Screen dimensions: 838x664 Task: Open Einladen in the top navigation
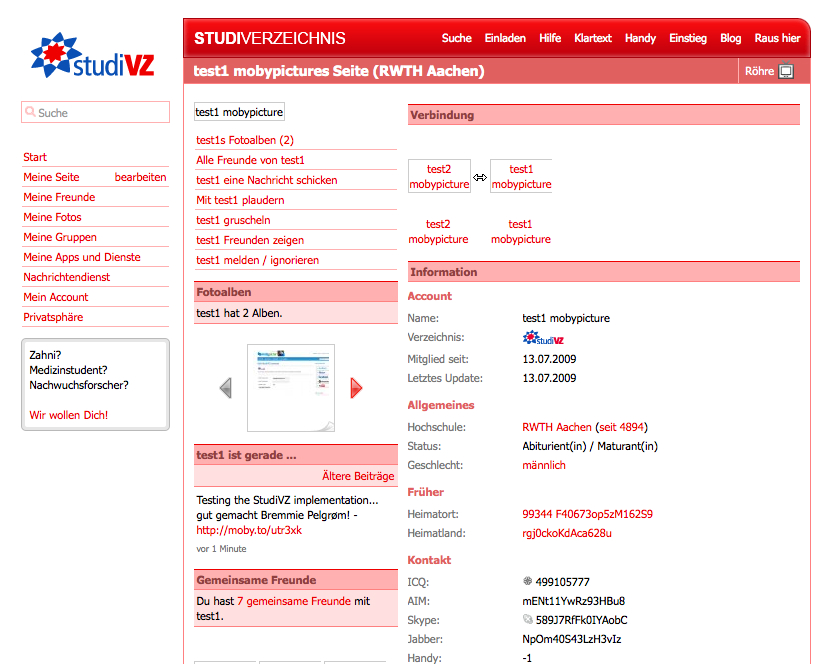(x=505, y=38)
